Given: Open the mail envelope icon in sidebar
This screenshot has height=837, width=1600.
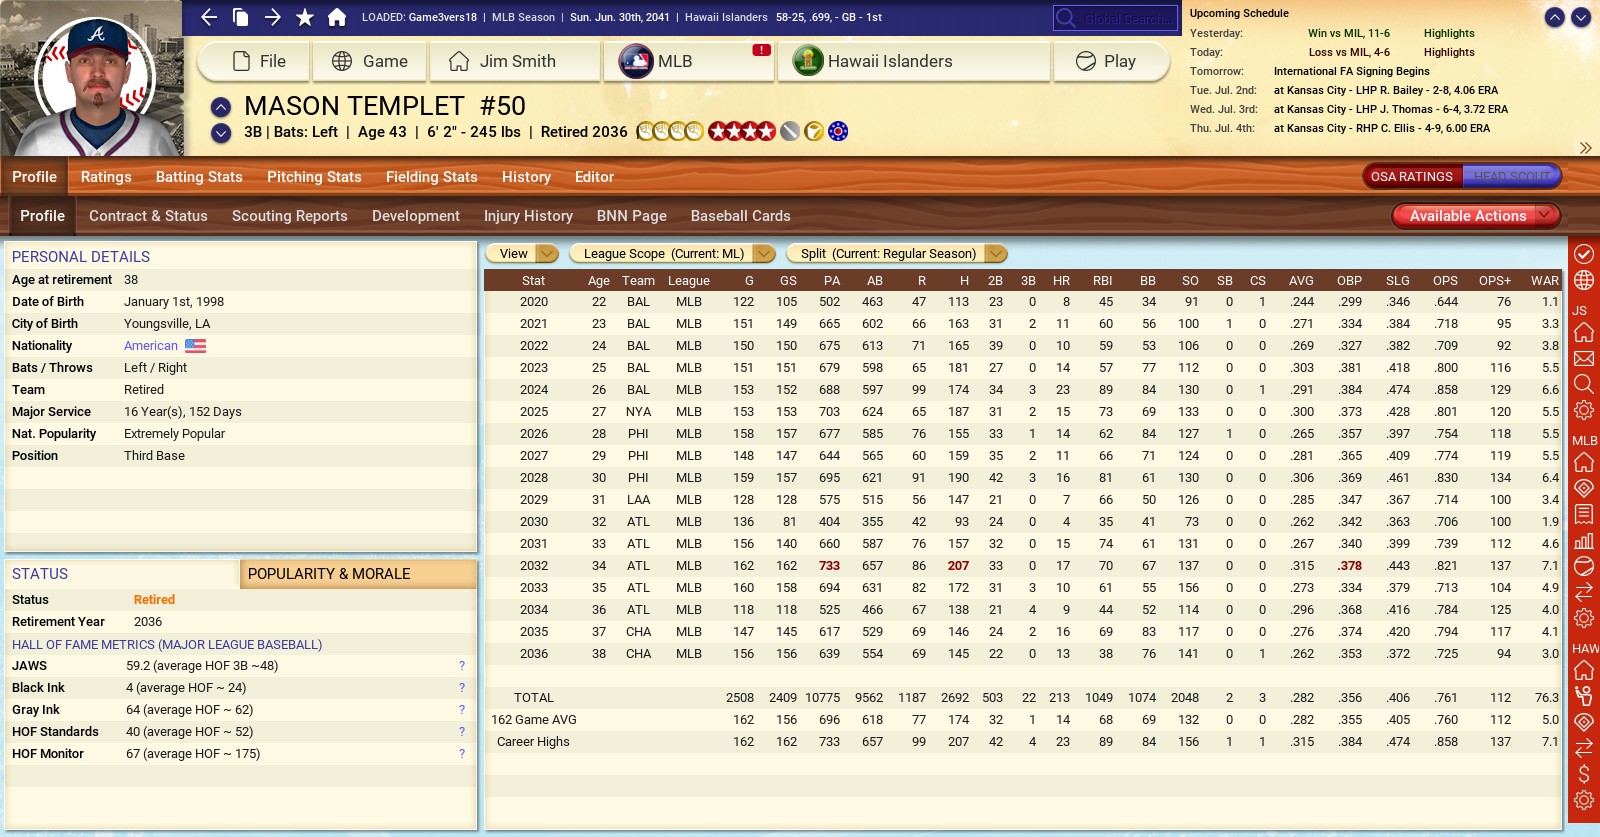Looking at the screenshot, I should [x=1584, y=358].
